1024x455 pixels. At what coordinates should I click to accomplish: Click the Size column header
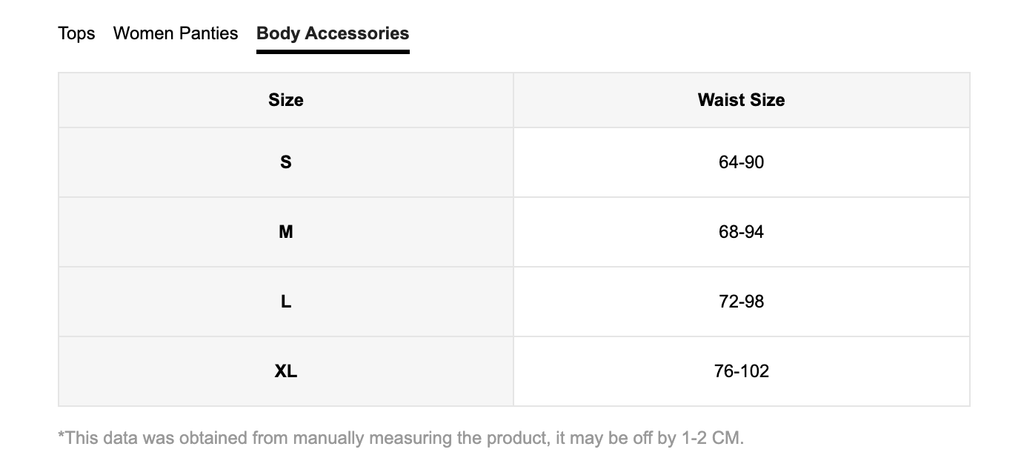(x=286, y=100)
